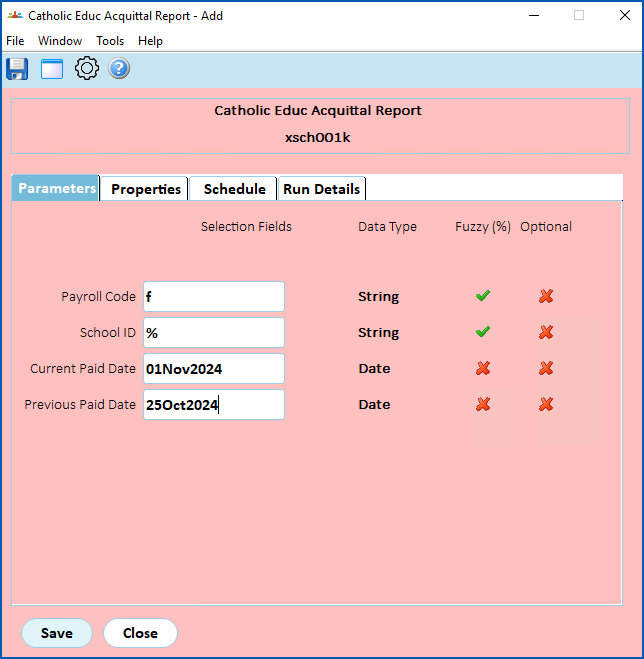Click the 'Fuzzy (%)' column header
644x659 pixels.
483,227
